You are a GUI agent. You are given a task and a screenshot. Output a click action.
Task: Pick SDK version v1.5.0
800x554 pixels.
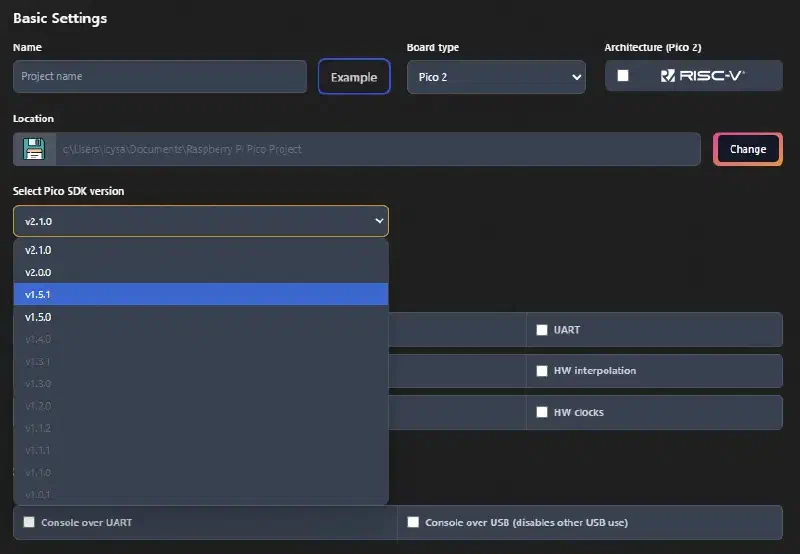201,317
